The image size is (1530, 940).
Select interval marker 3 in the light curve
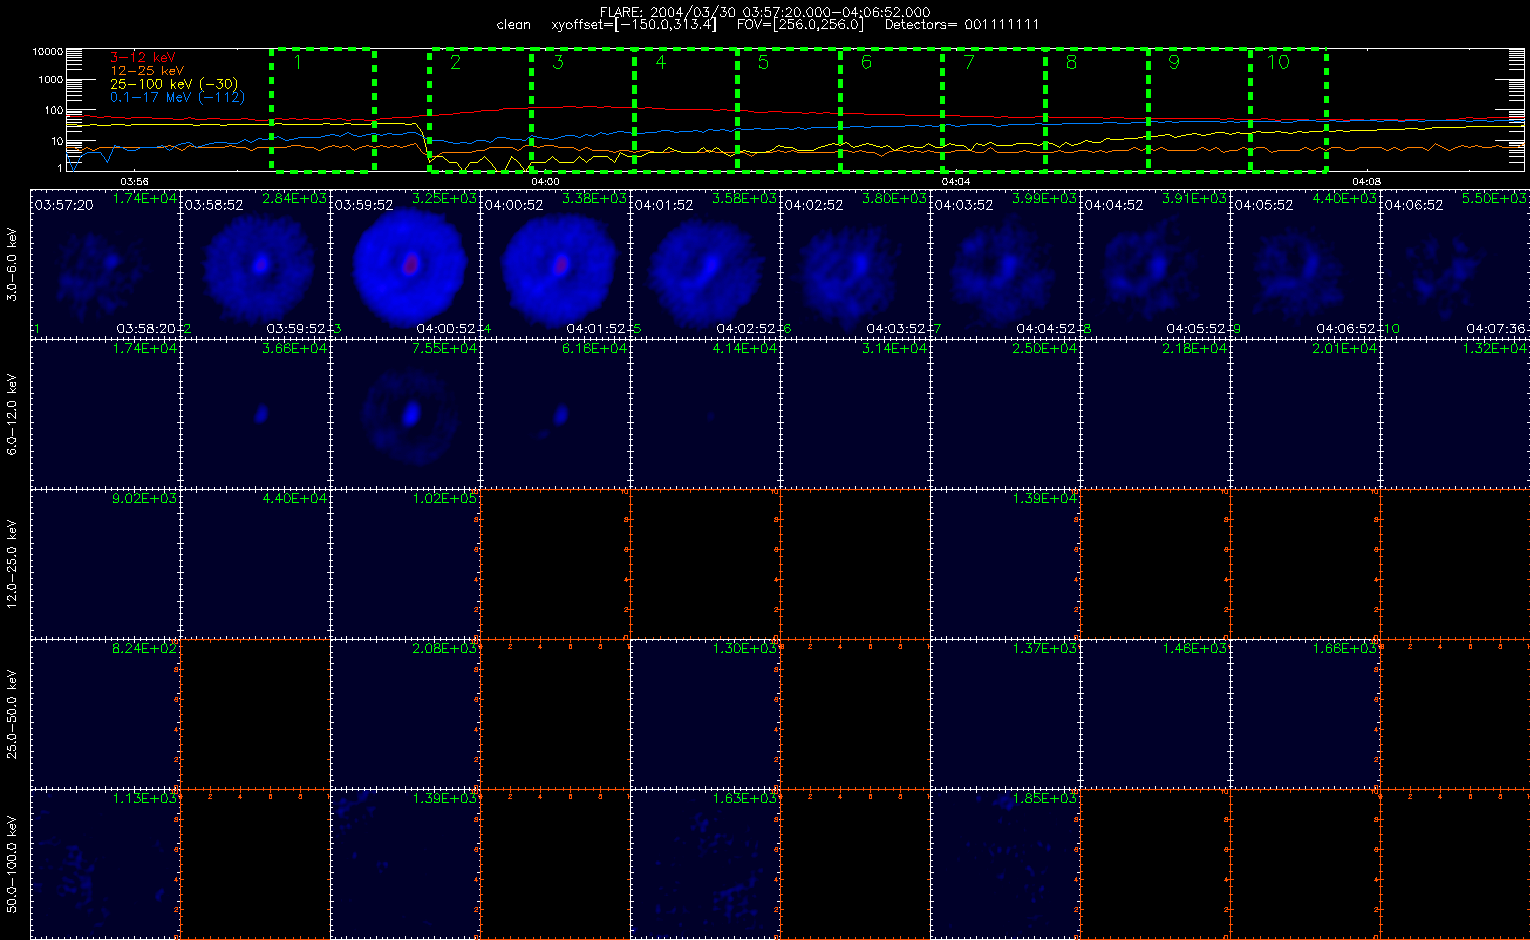[x=558, y=62]
